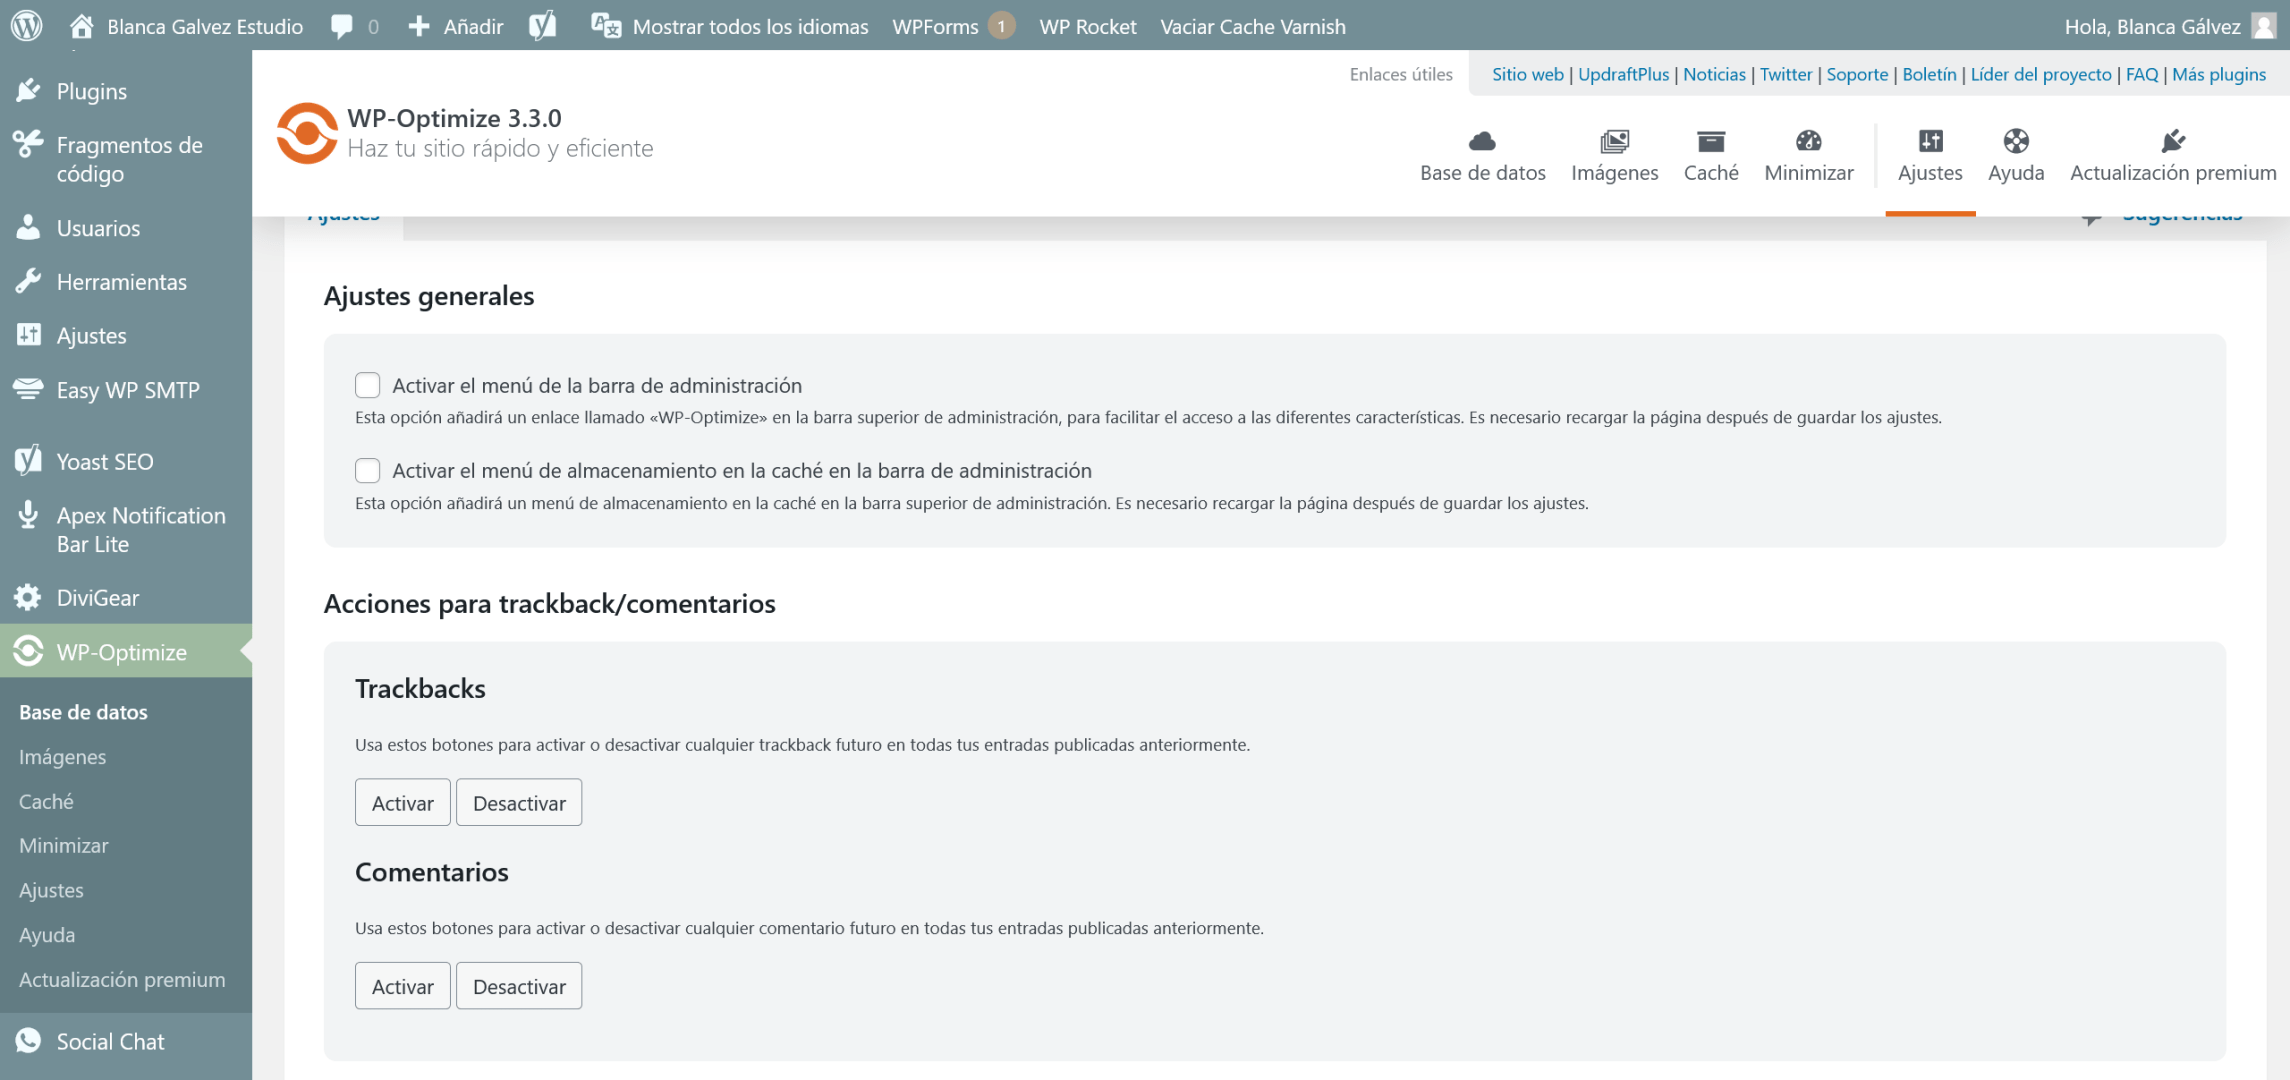Open Minimizar in the WP-Optimize submenu

(63, 845)
